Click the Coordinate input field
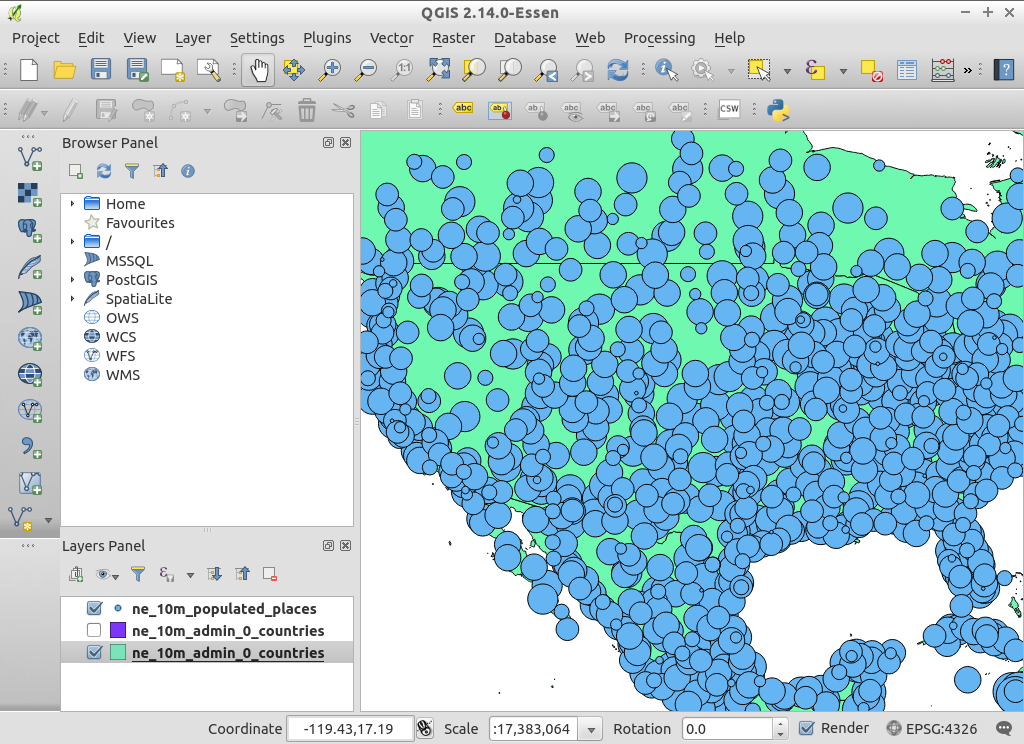Viewport: 1024px width, 744px height. (x=350, y=728)
